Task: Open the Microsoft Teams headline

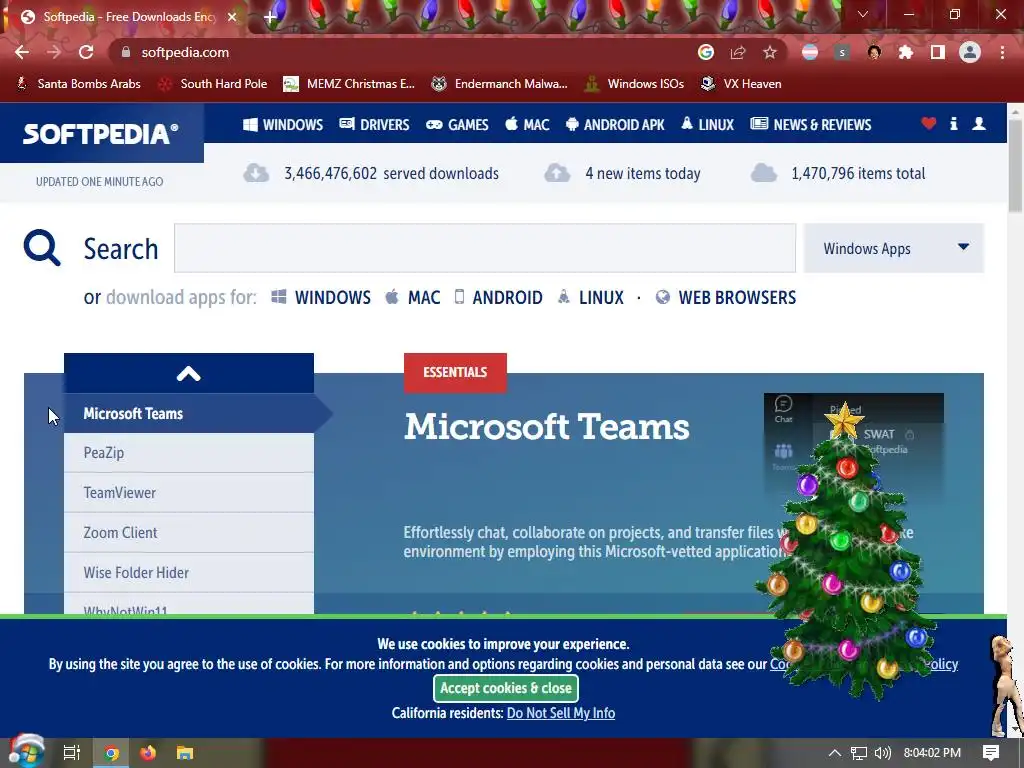Action: tap(547, 427)
